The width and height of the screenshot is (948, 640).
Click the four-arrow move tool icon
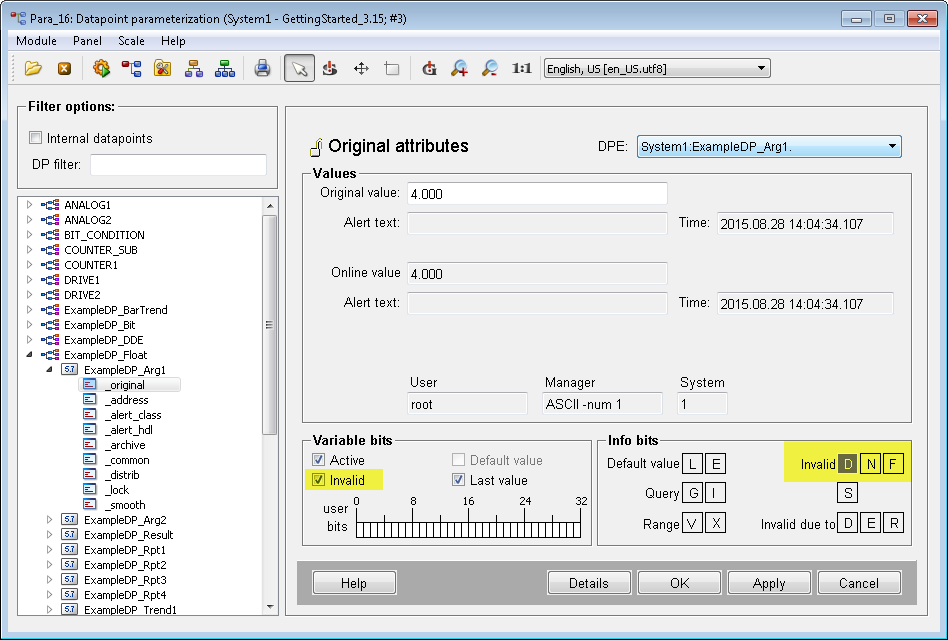(361, 69)
